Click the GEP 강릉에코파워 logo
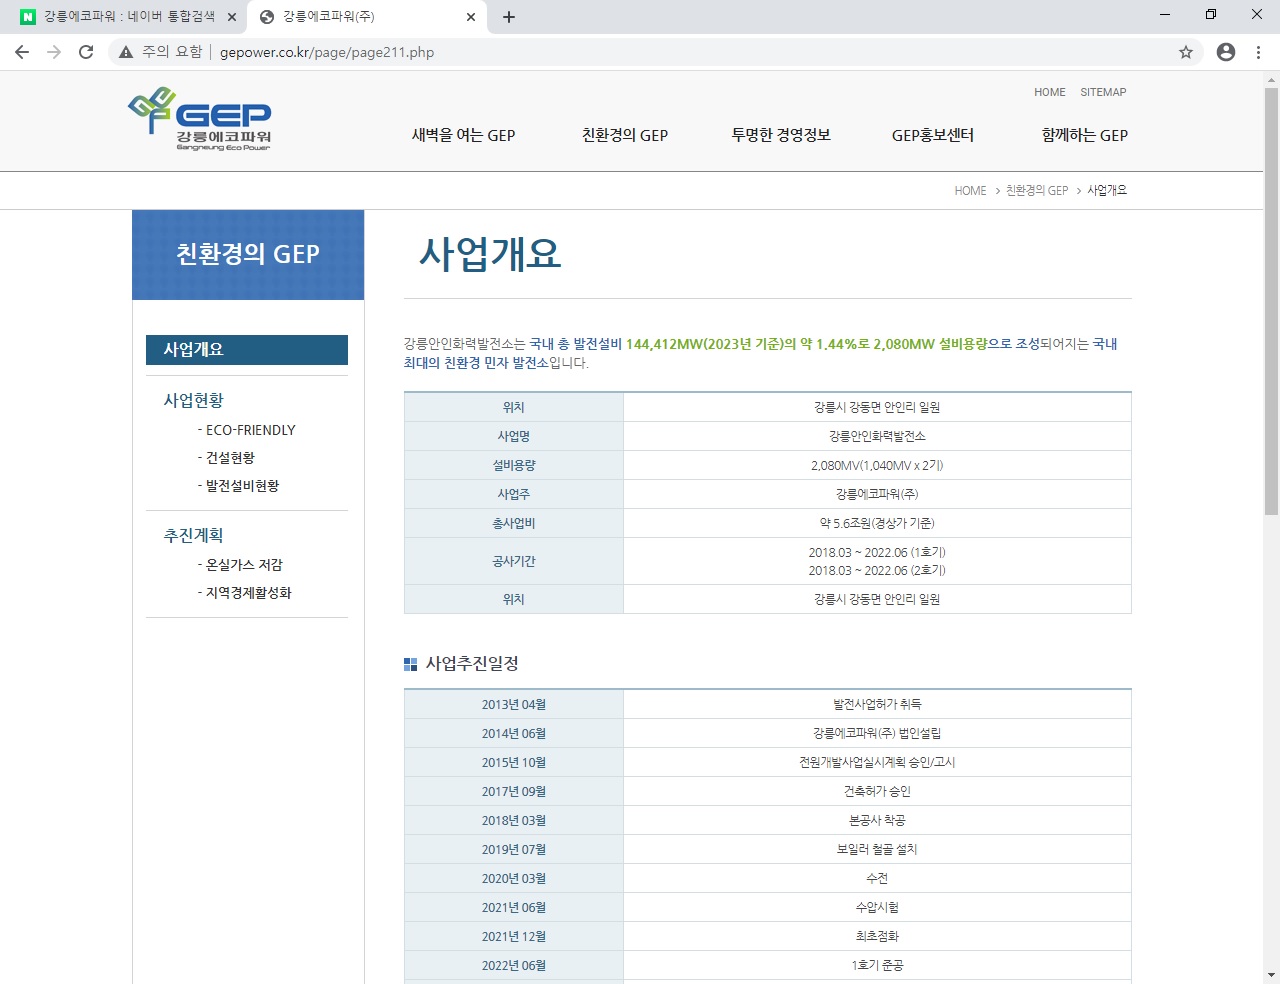 click(x=200, y=119)
